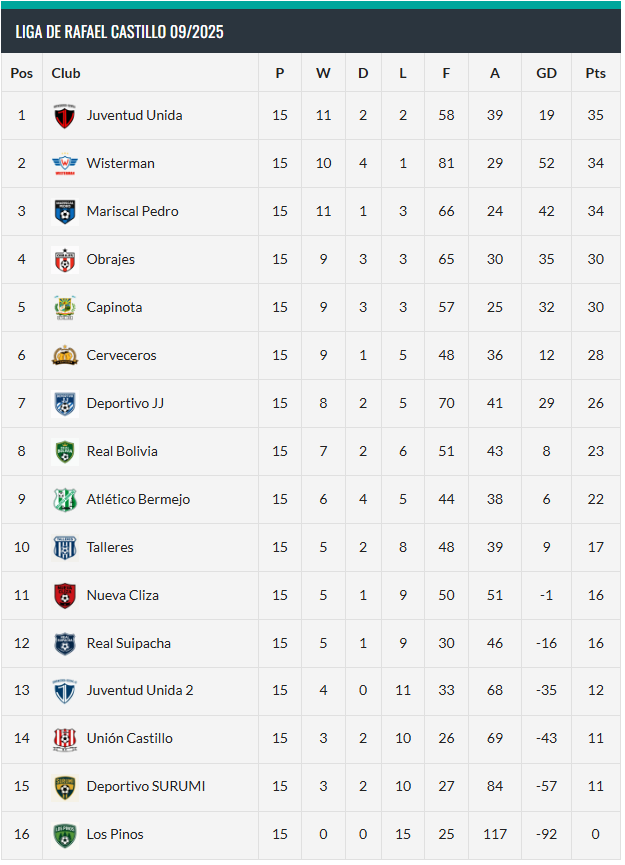
Task: Click the Obrajes team crest
Action: tap(65, 260)
